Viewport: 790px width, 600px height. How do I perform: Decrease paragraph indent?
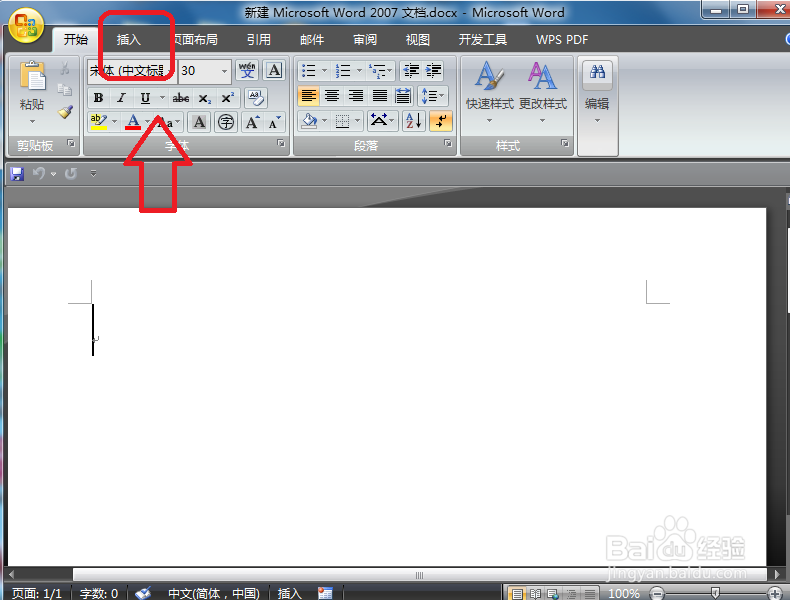click(x=411, y=71)
